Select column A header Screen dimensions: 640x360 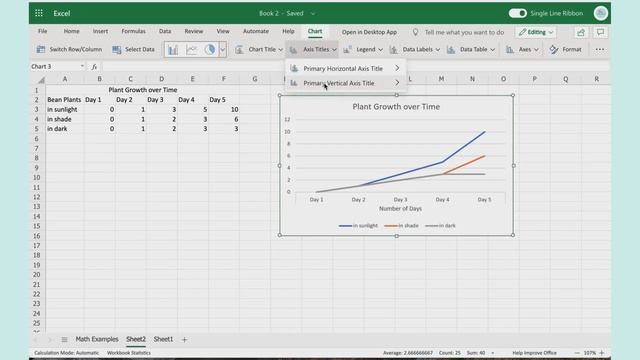click(65, 79)
